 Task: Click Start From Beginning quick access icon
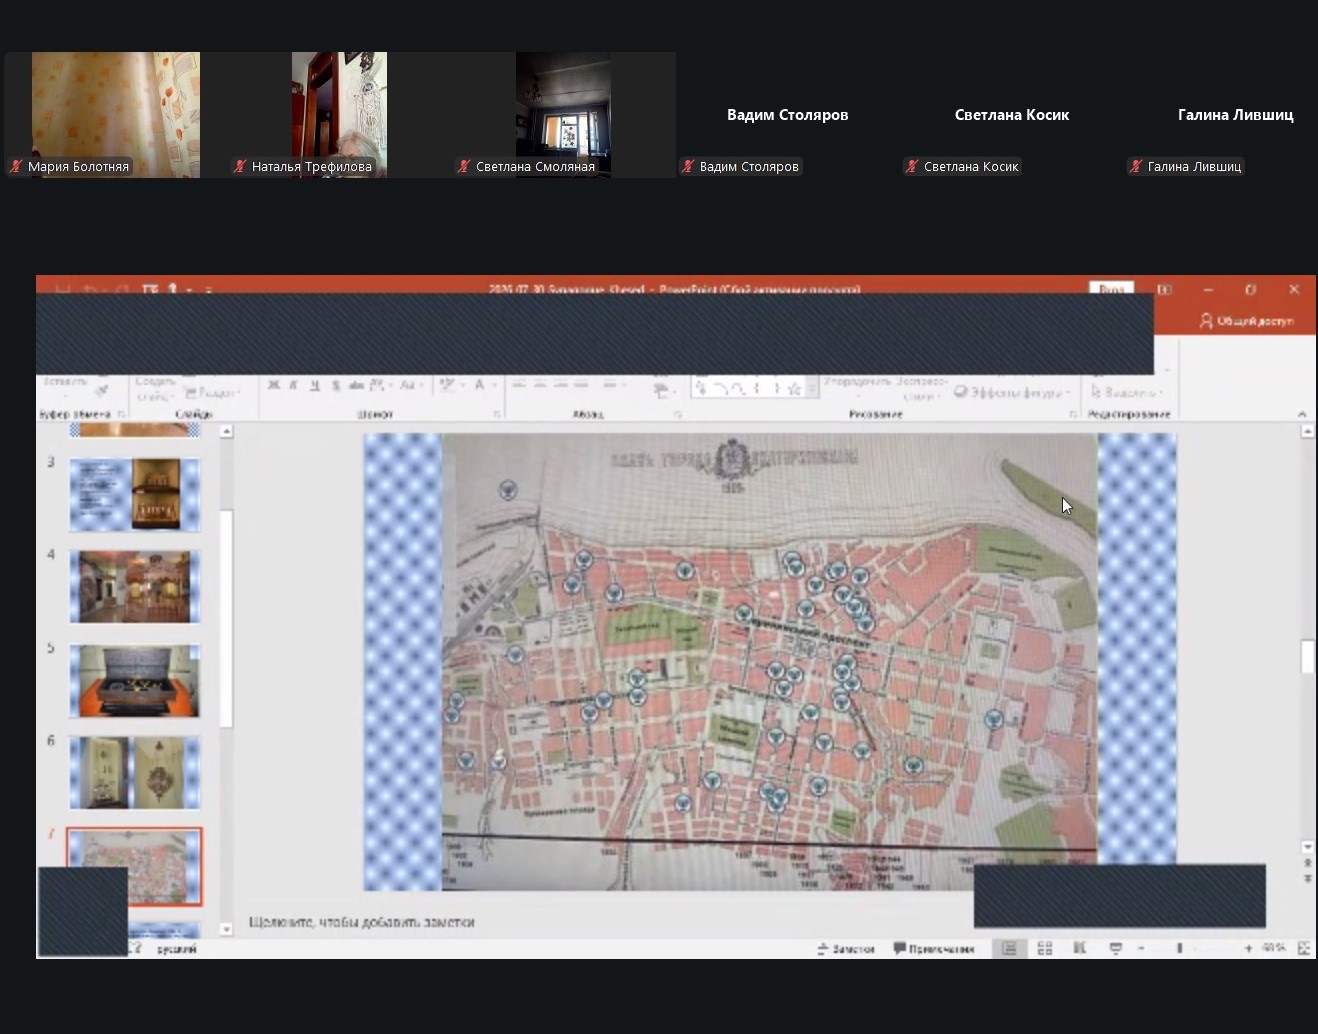pyautogui.click(x=150, y=290)
